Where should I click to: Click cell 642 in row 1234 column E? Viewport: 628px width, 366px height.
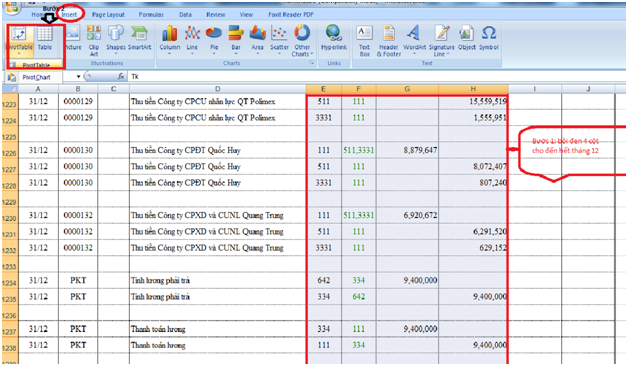(x=323, y=280)
